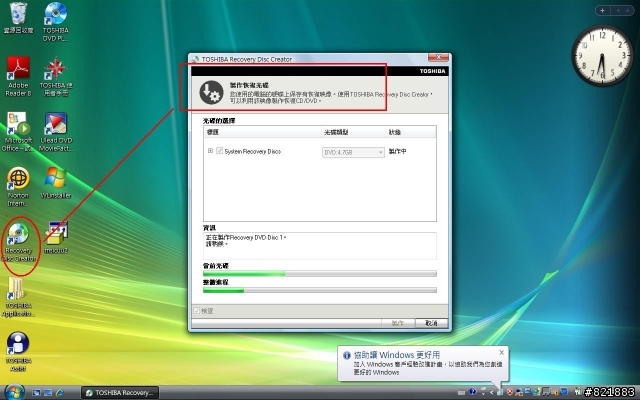Select the msiout2 desktop icon
This screenshot has width=640, height=400.
point(56,238)
